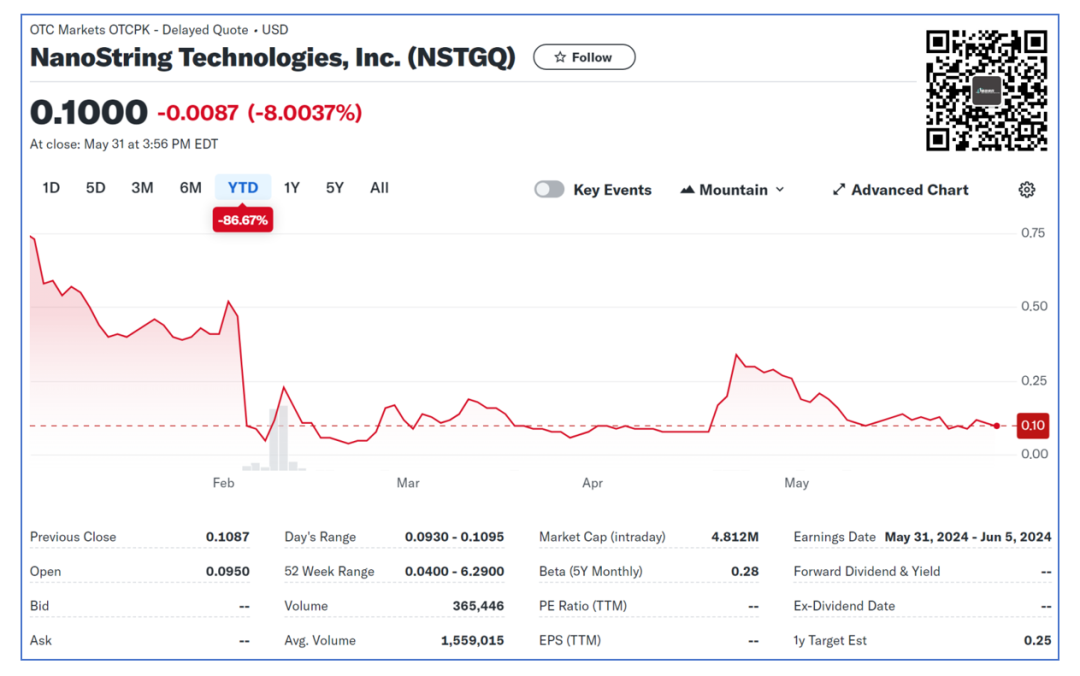Select the YTD time range tab
1080x676 pixels.
243,187
